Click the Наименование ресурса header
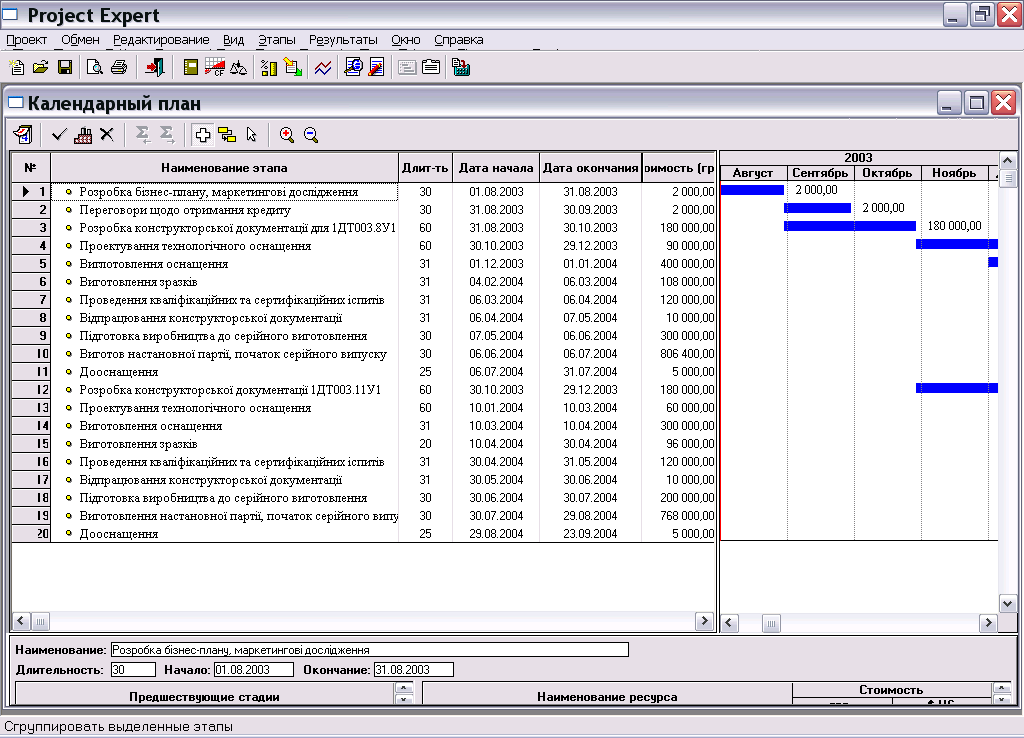Screen dimensions: 1024x738 (607, 697)
